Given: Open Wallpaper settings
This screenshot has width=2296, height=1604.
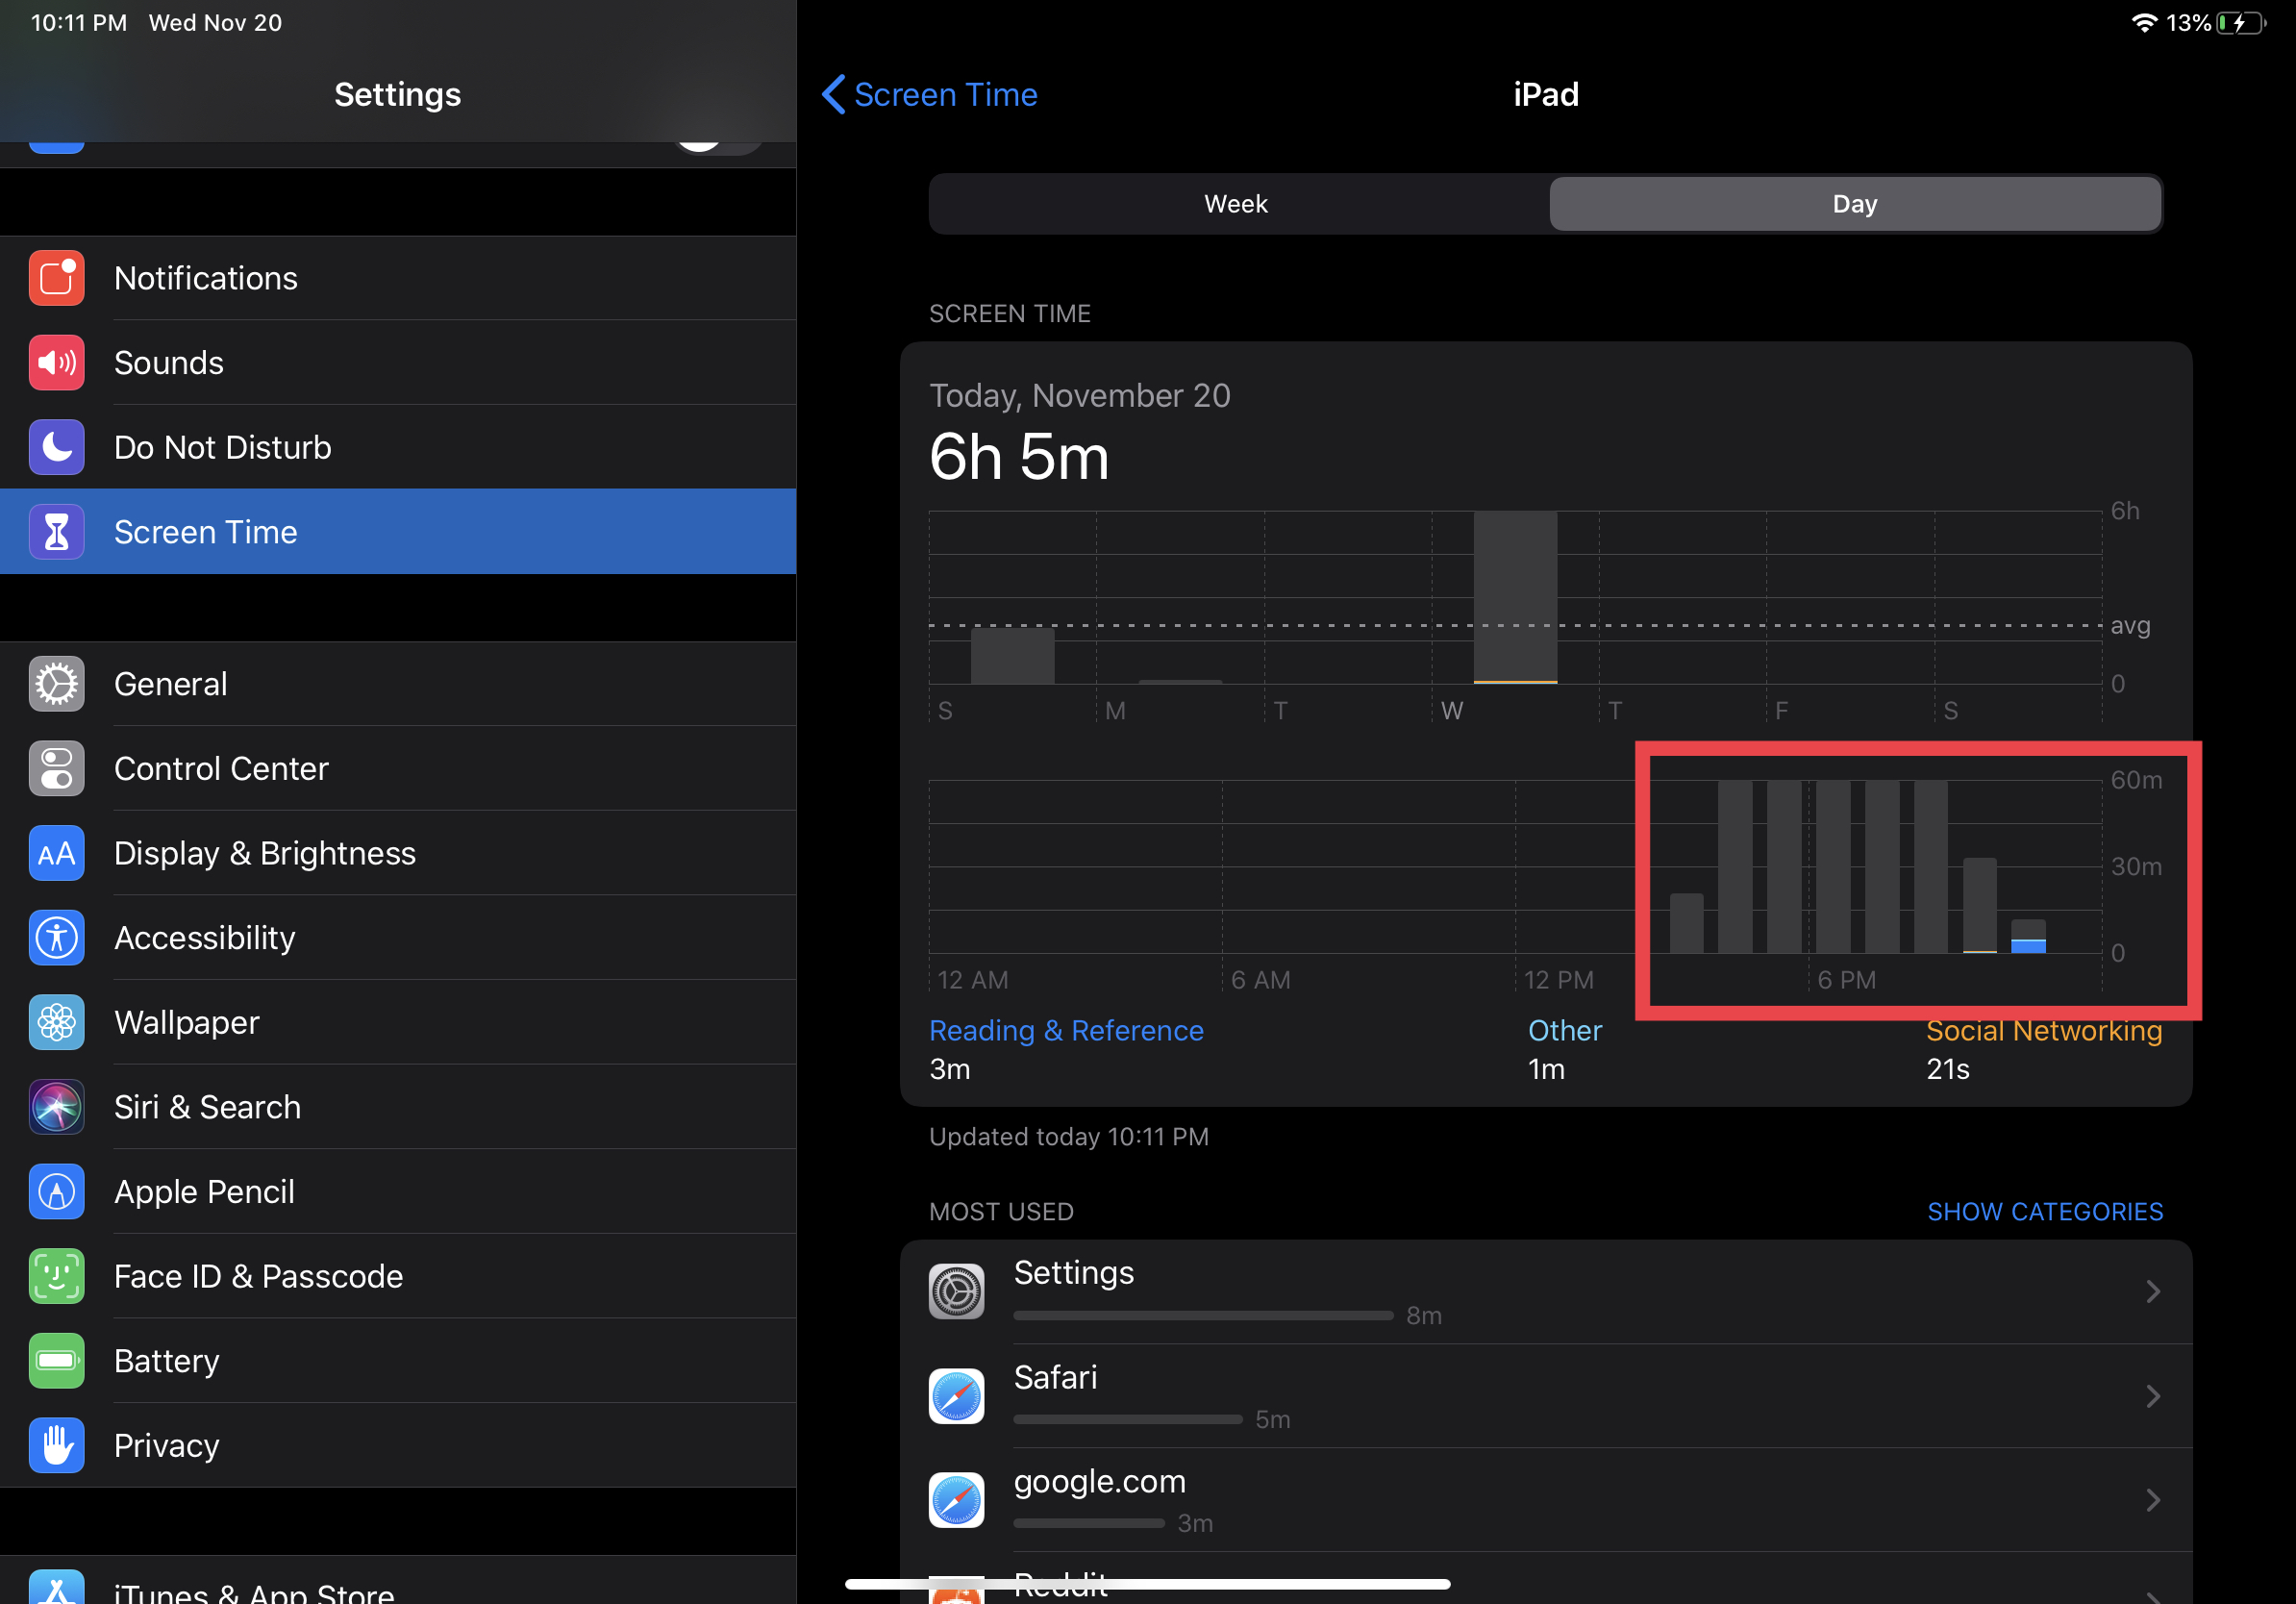Looking at the screenshot, I should click(398, 1022).
